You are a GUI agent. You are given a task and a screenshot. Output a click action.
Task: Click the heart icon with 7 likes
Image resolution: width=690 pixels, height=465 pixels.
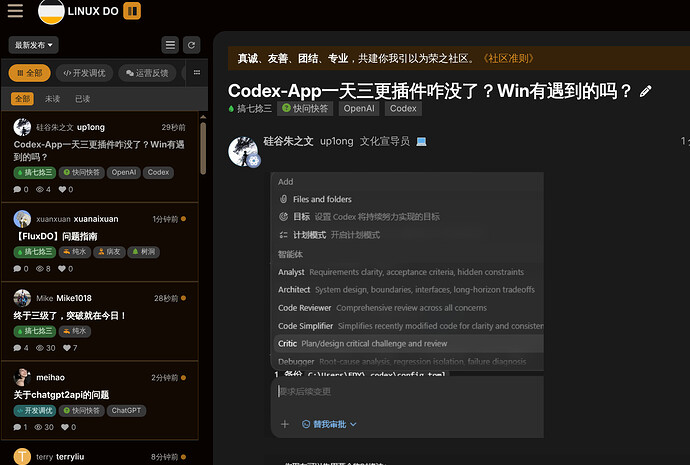point(66,348)
